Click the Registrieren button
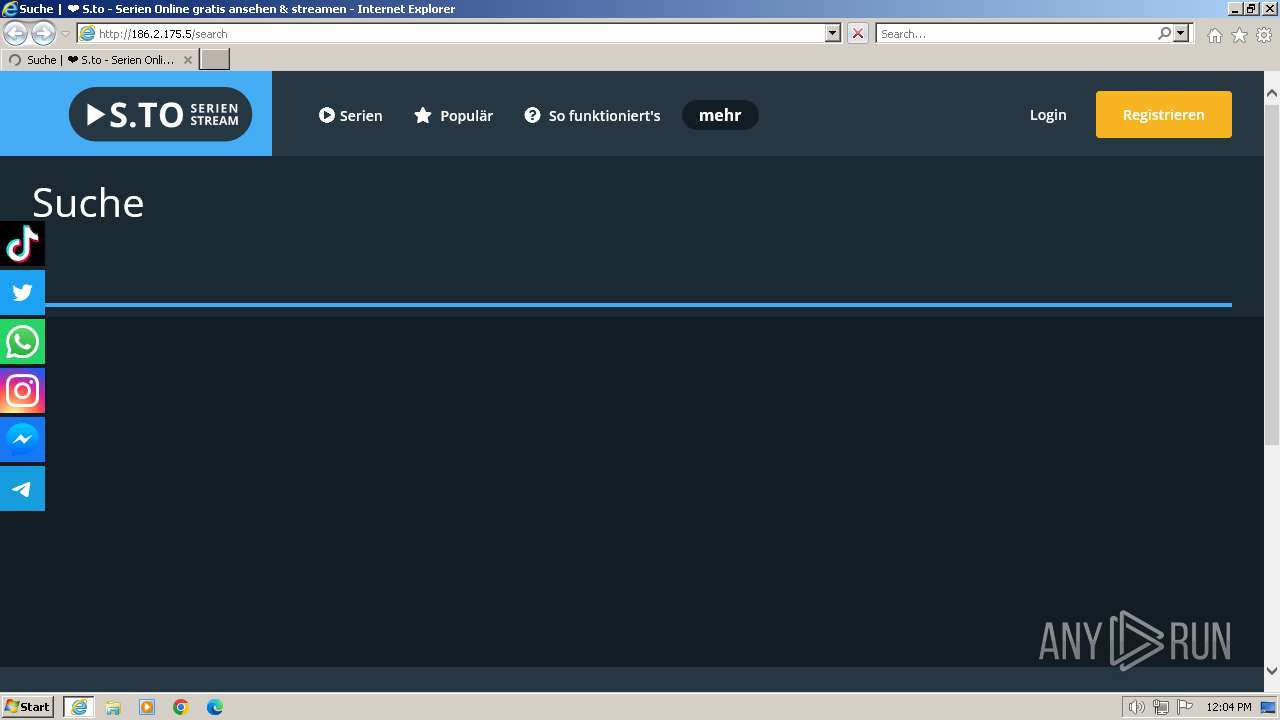 pos(1164,115)
